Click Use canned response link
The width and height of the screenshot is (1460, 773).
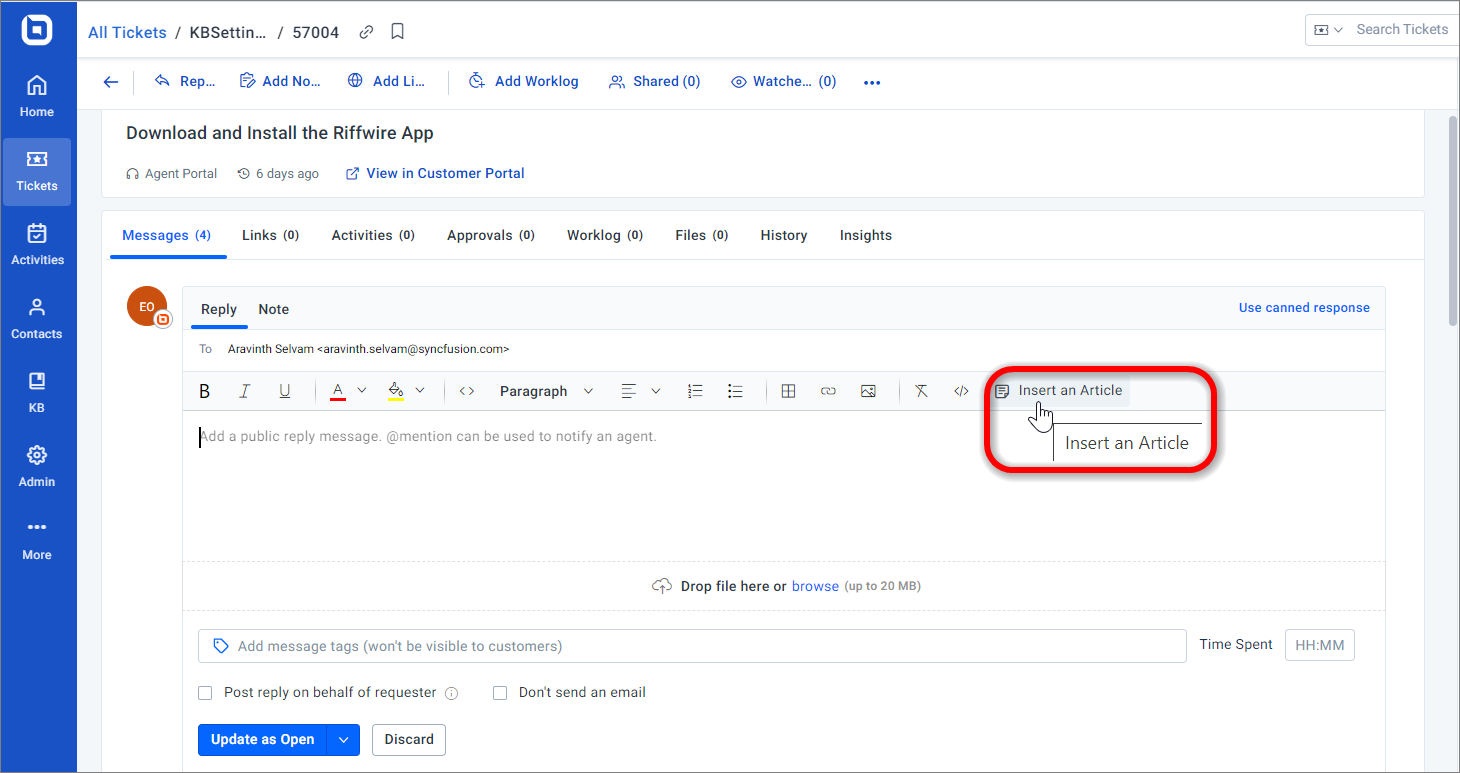click(1304, 308)
